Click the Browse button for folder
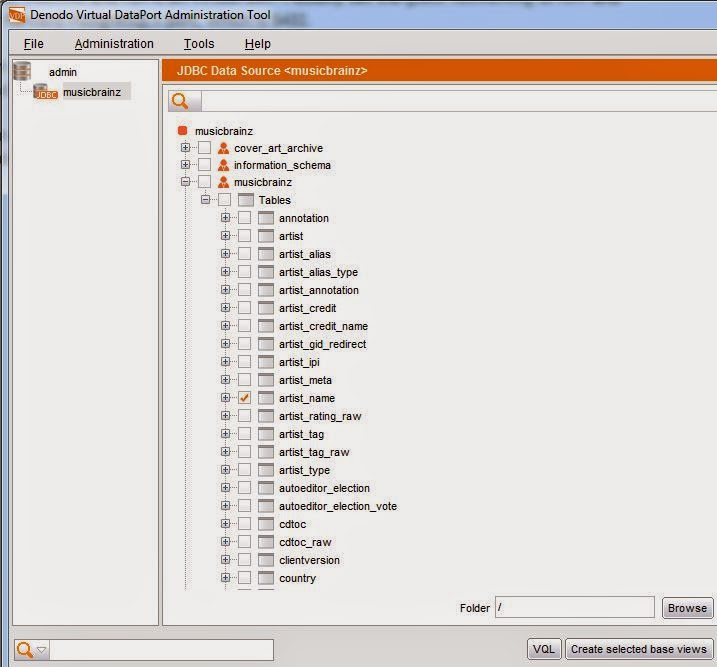 coord(687,608)
